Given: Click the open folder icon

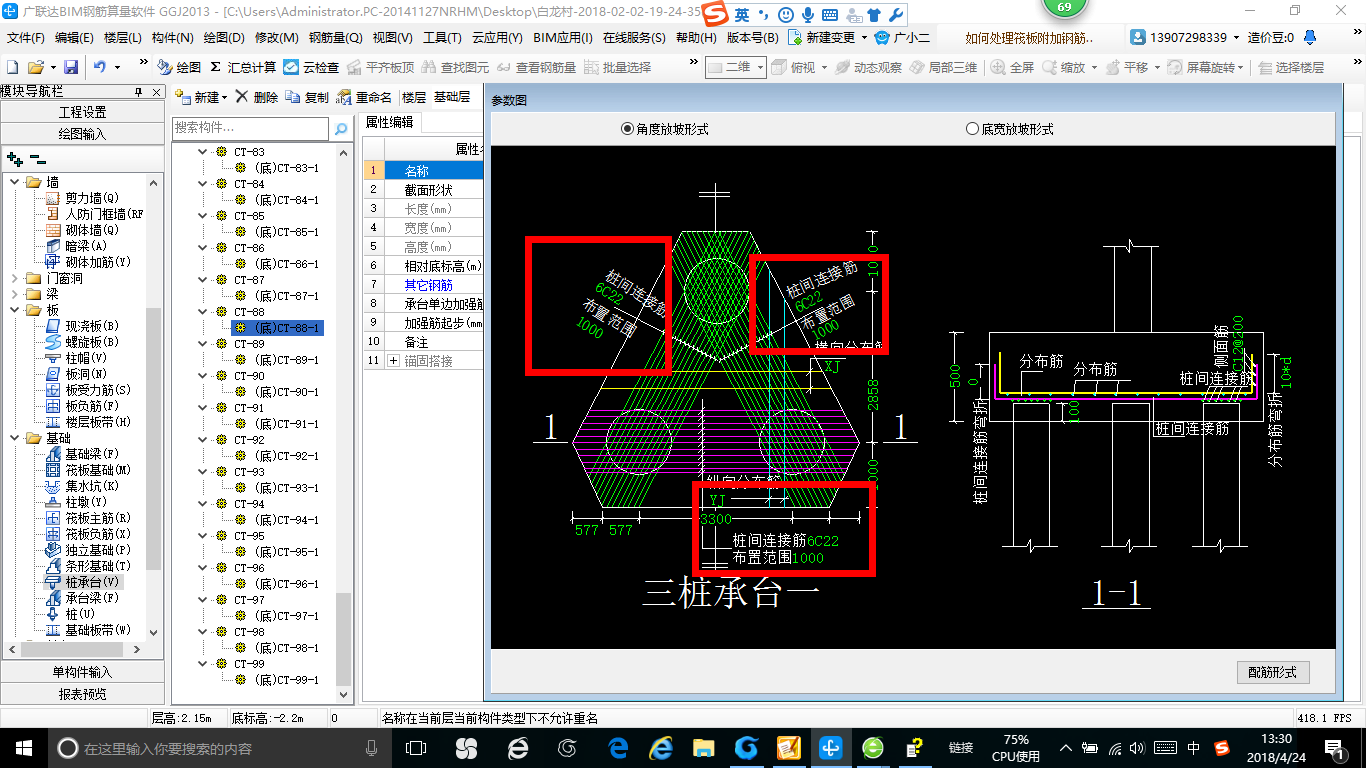Looking at the screenshot, I should (x=35, y=67).
